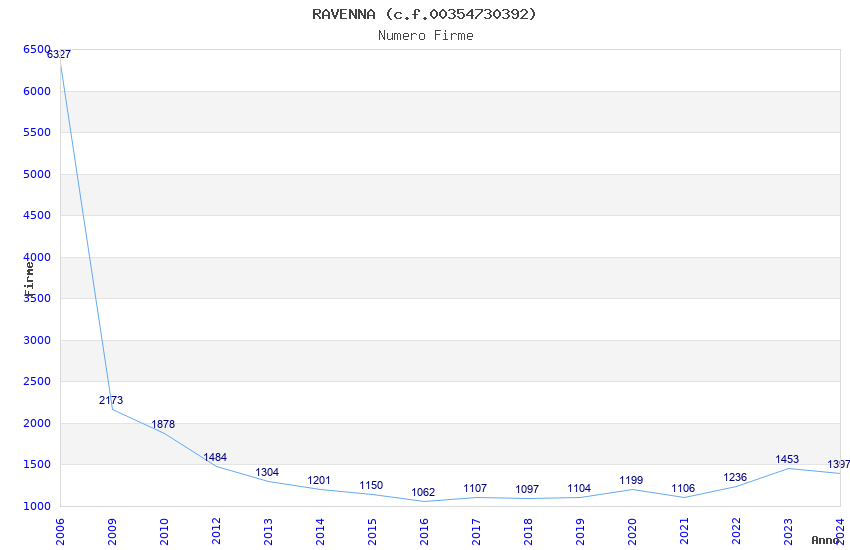Click the y-axis value 6500

pyautogui.click(x=37, y=49)
